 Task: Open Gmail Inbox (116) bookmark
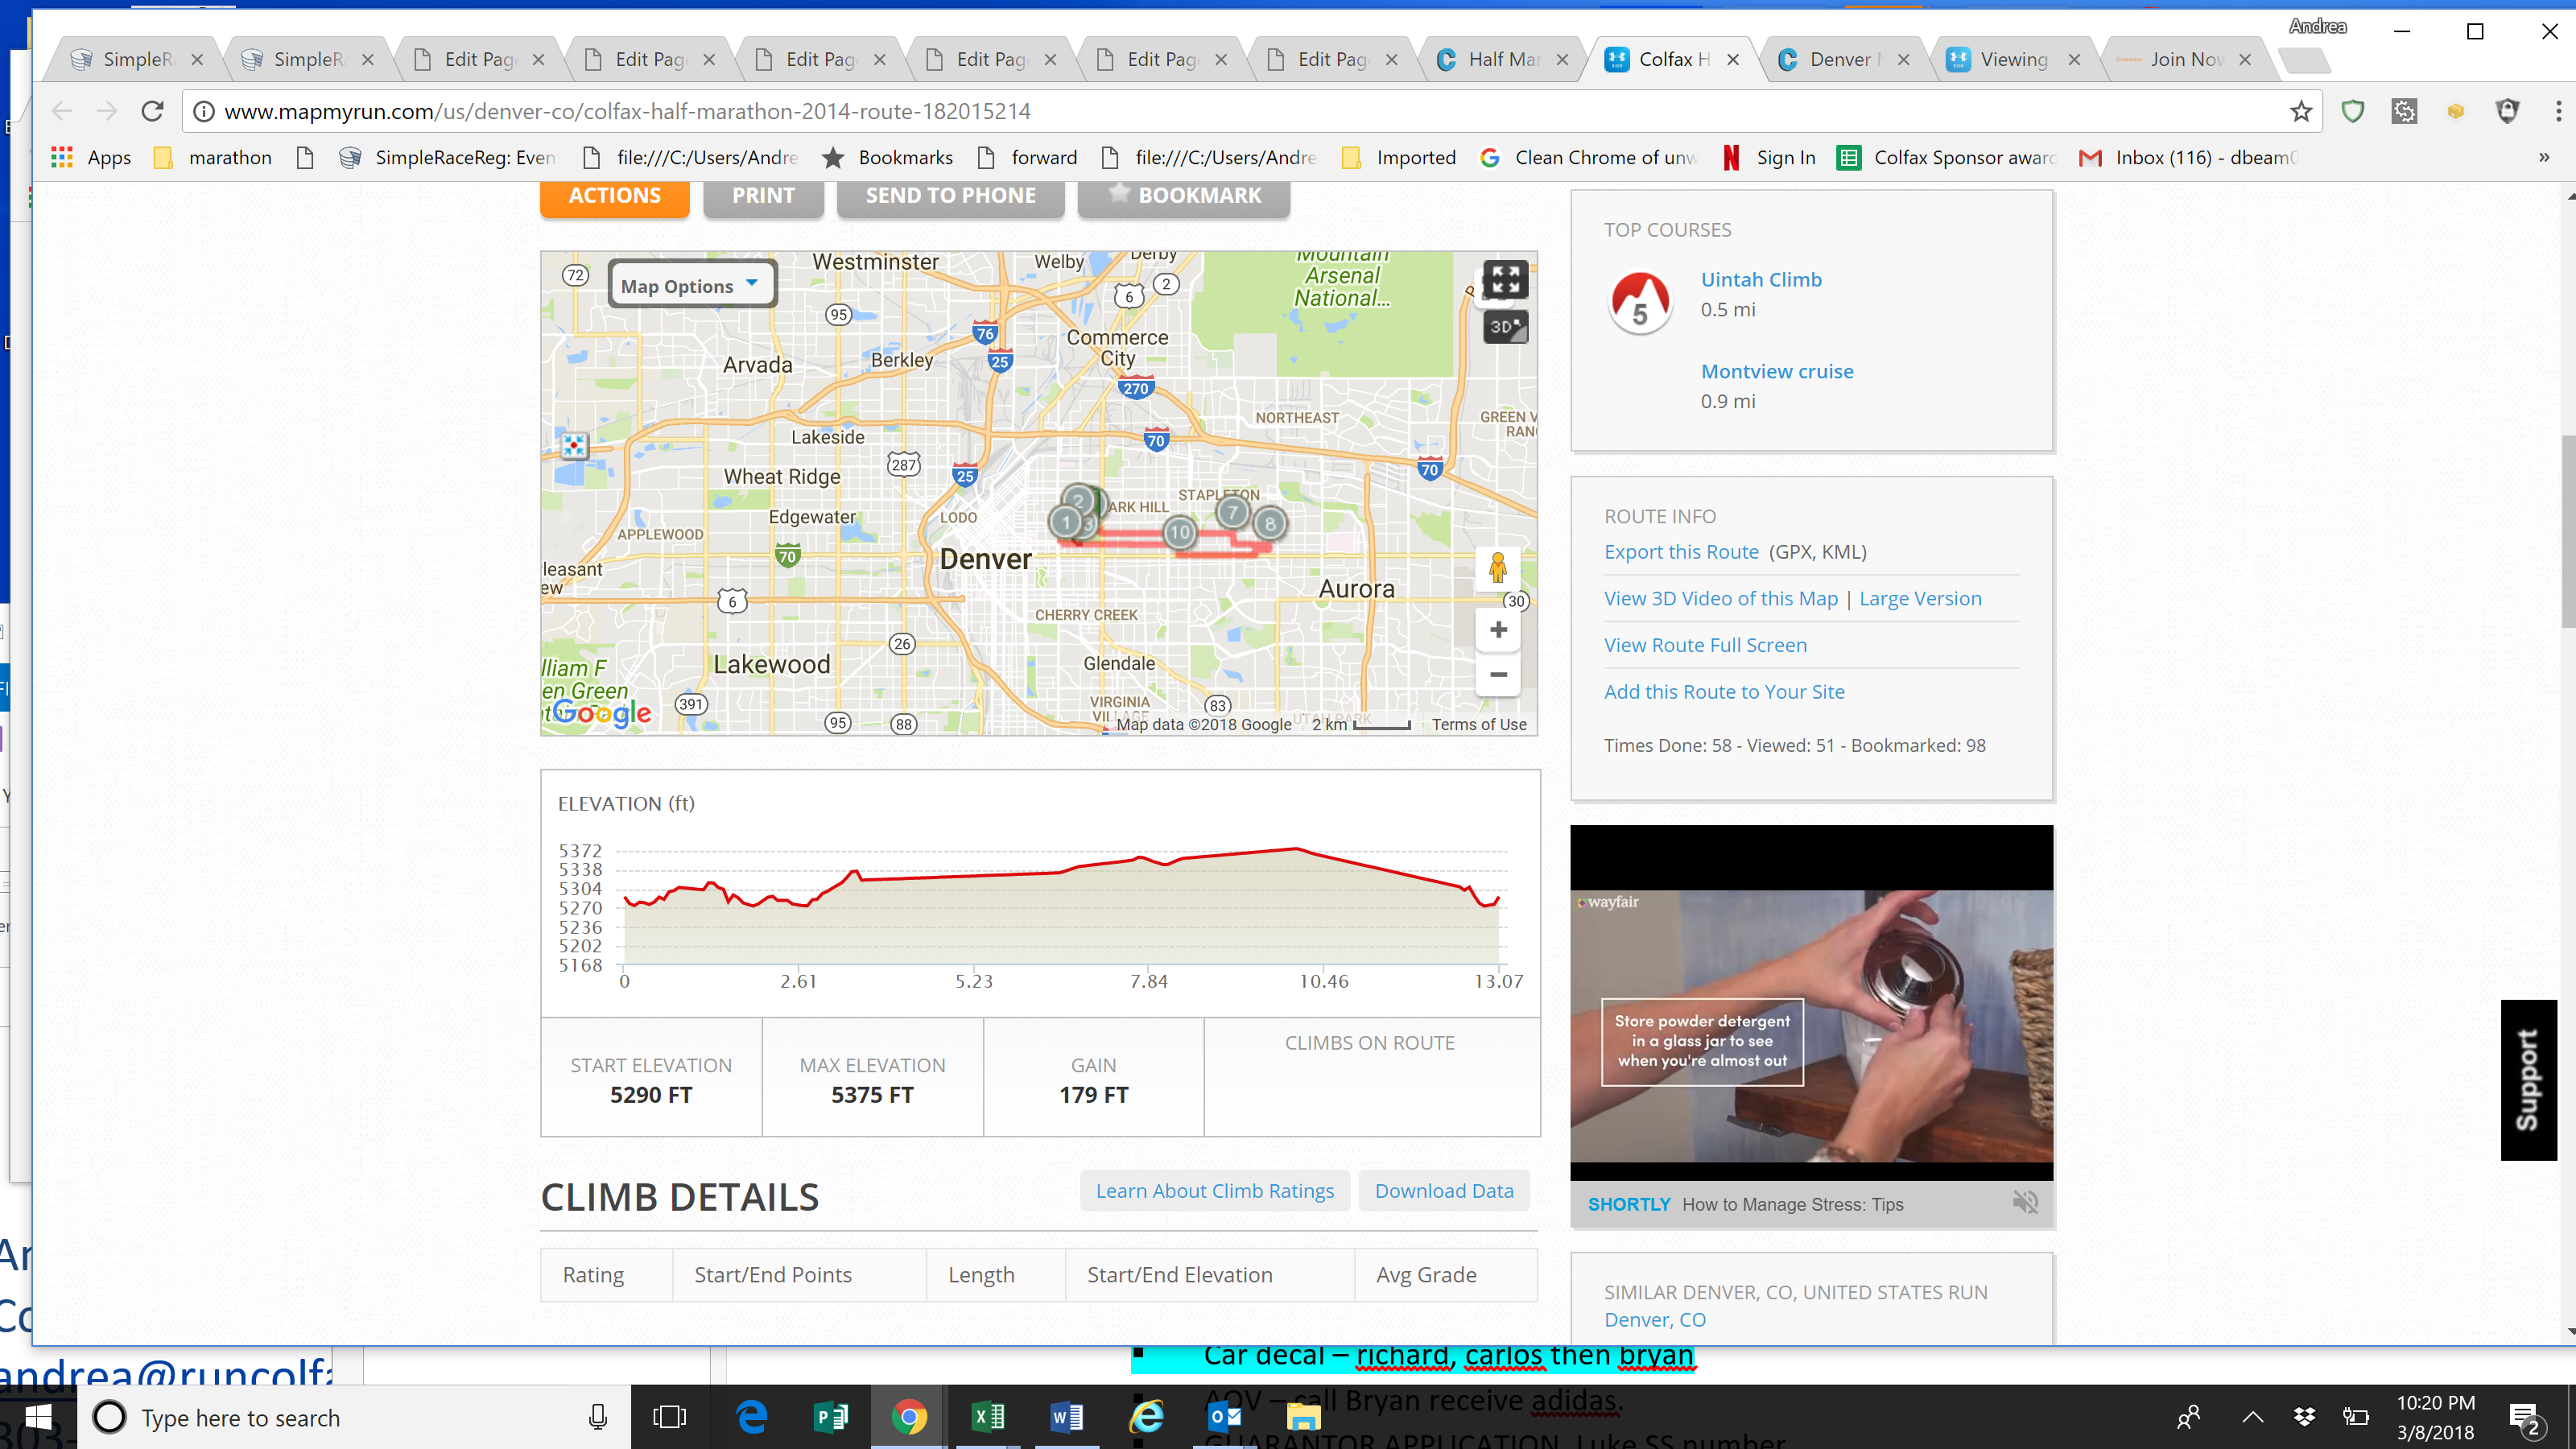coord(2188,158)
